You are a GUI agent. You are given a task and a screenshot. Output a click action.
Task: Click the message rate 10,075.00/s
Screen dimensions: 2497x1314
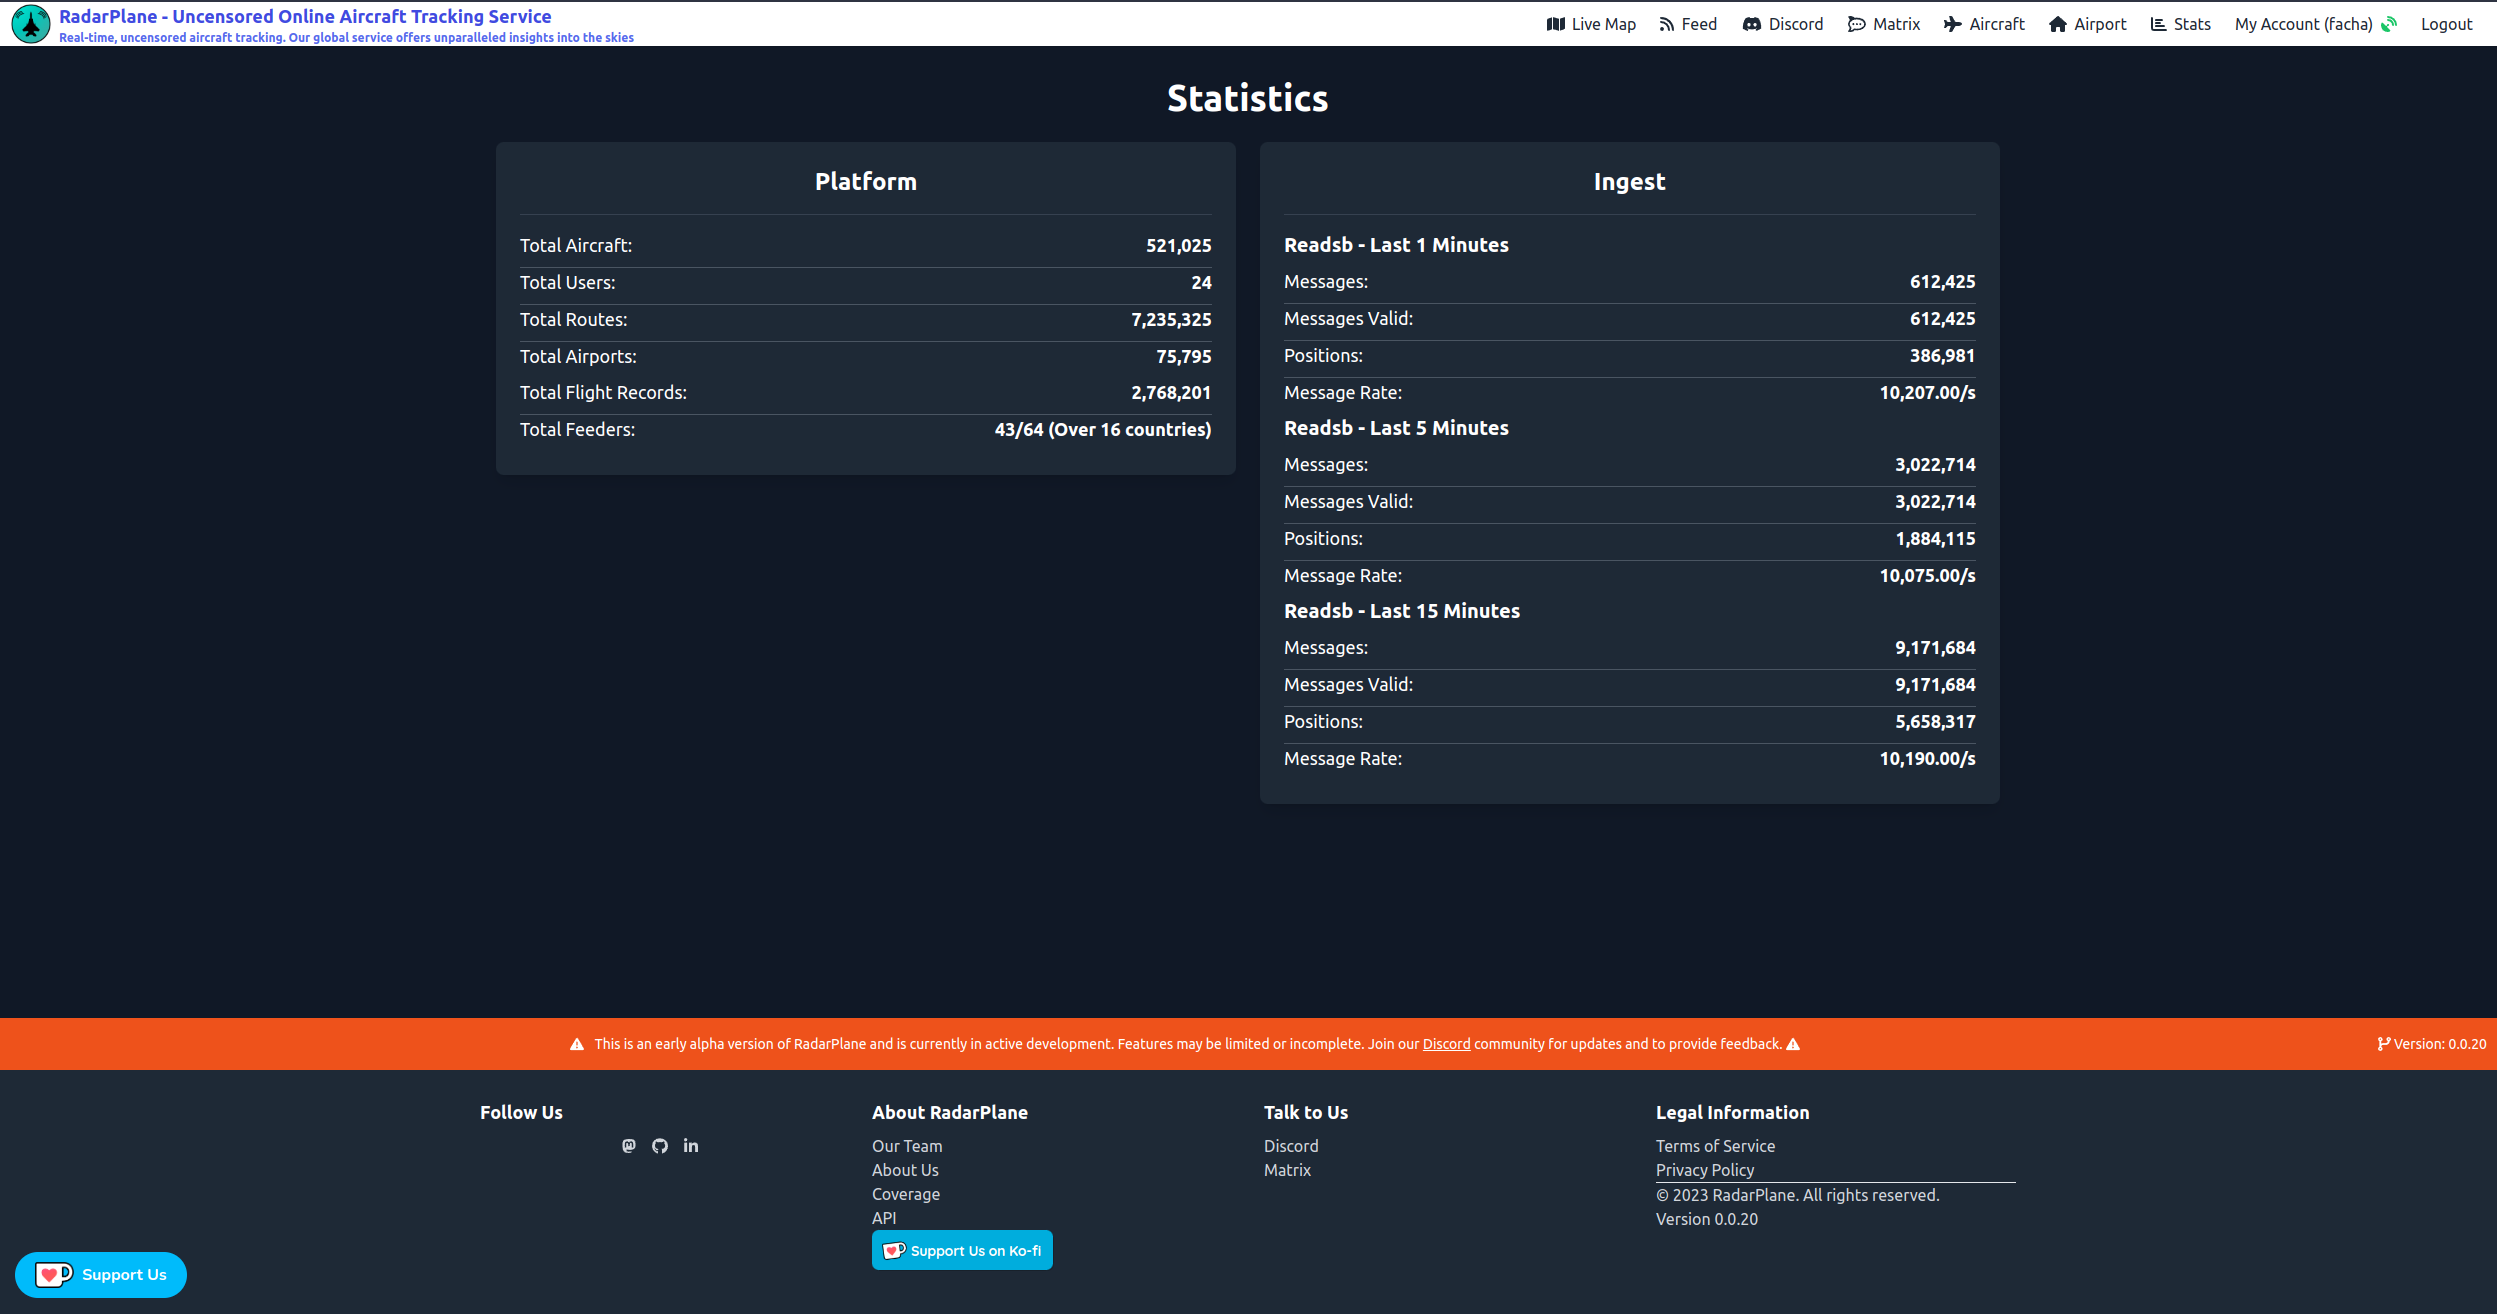1927,576
